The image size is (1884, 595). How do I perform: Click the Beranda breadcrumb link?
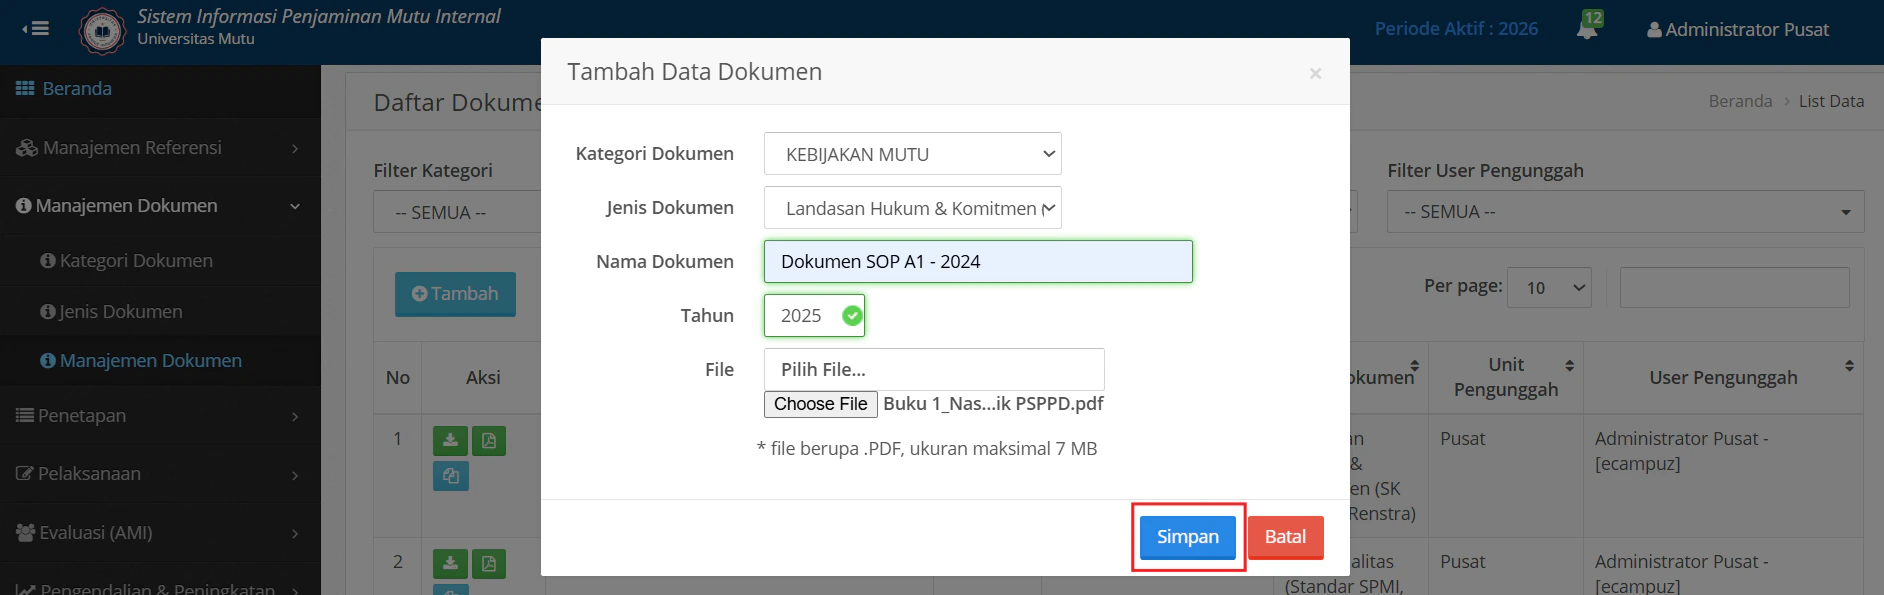pyautogui.click(x=1740, y=101)
